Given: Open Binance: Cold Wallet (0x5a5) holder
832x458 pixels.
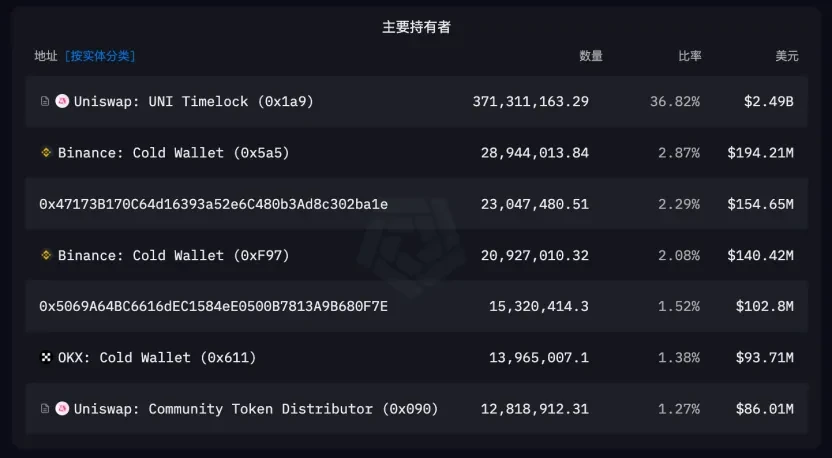Looking at the screenshot, I should pos(173,153).
